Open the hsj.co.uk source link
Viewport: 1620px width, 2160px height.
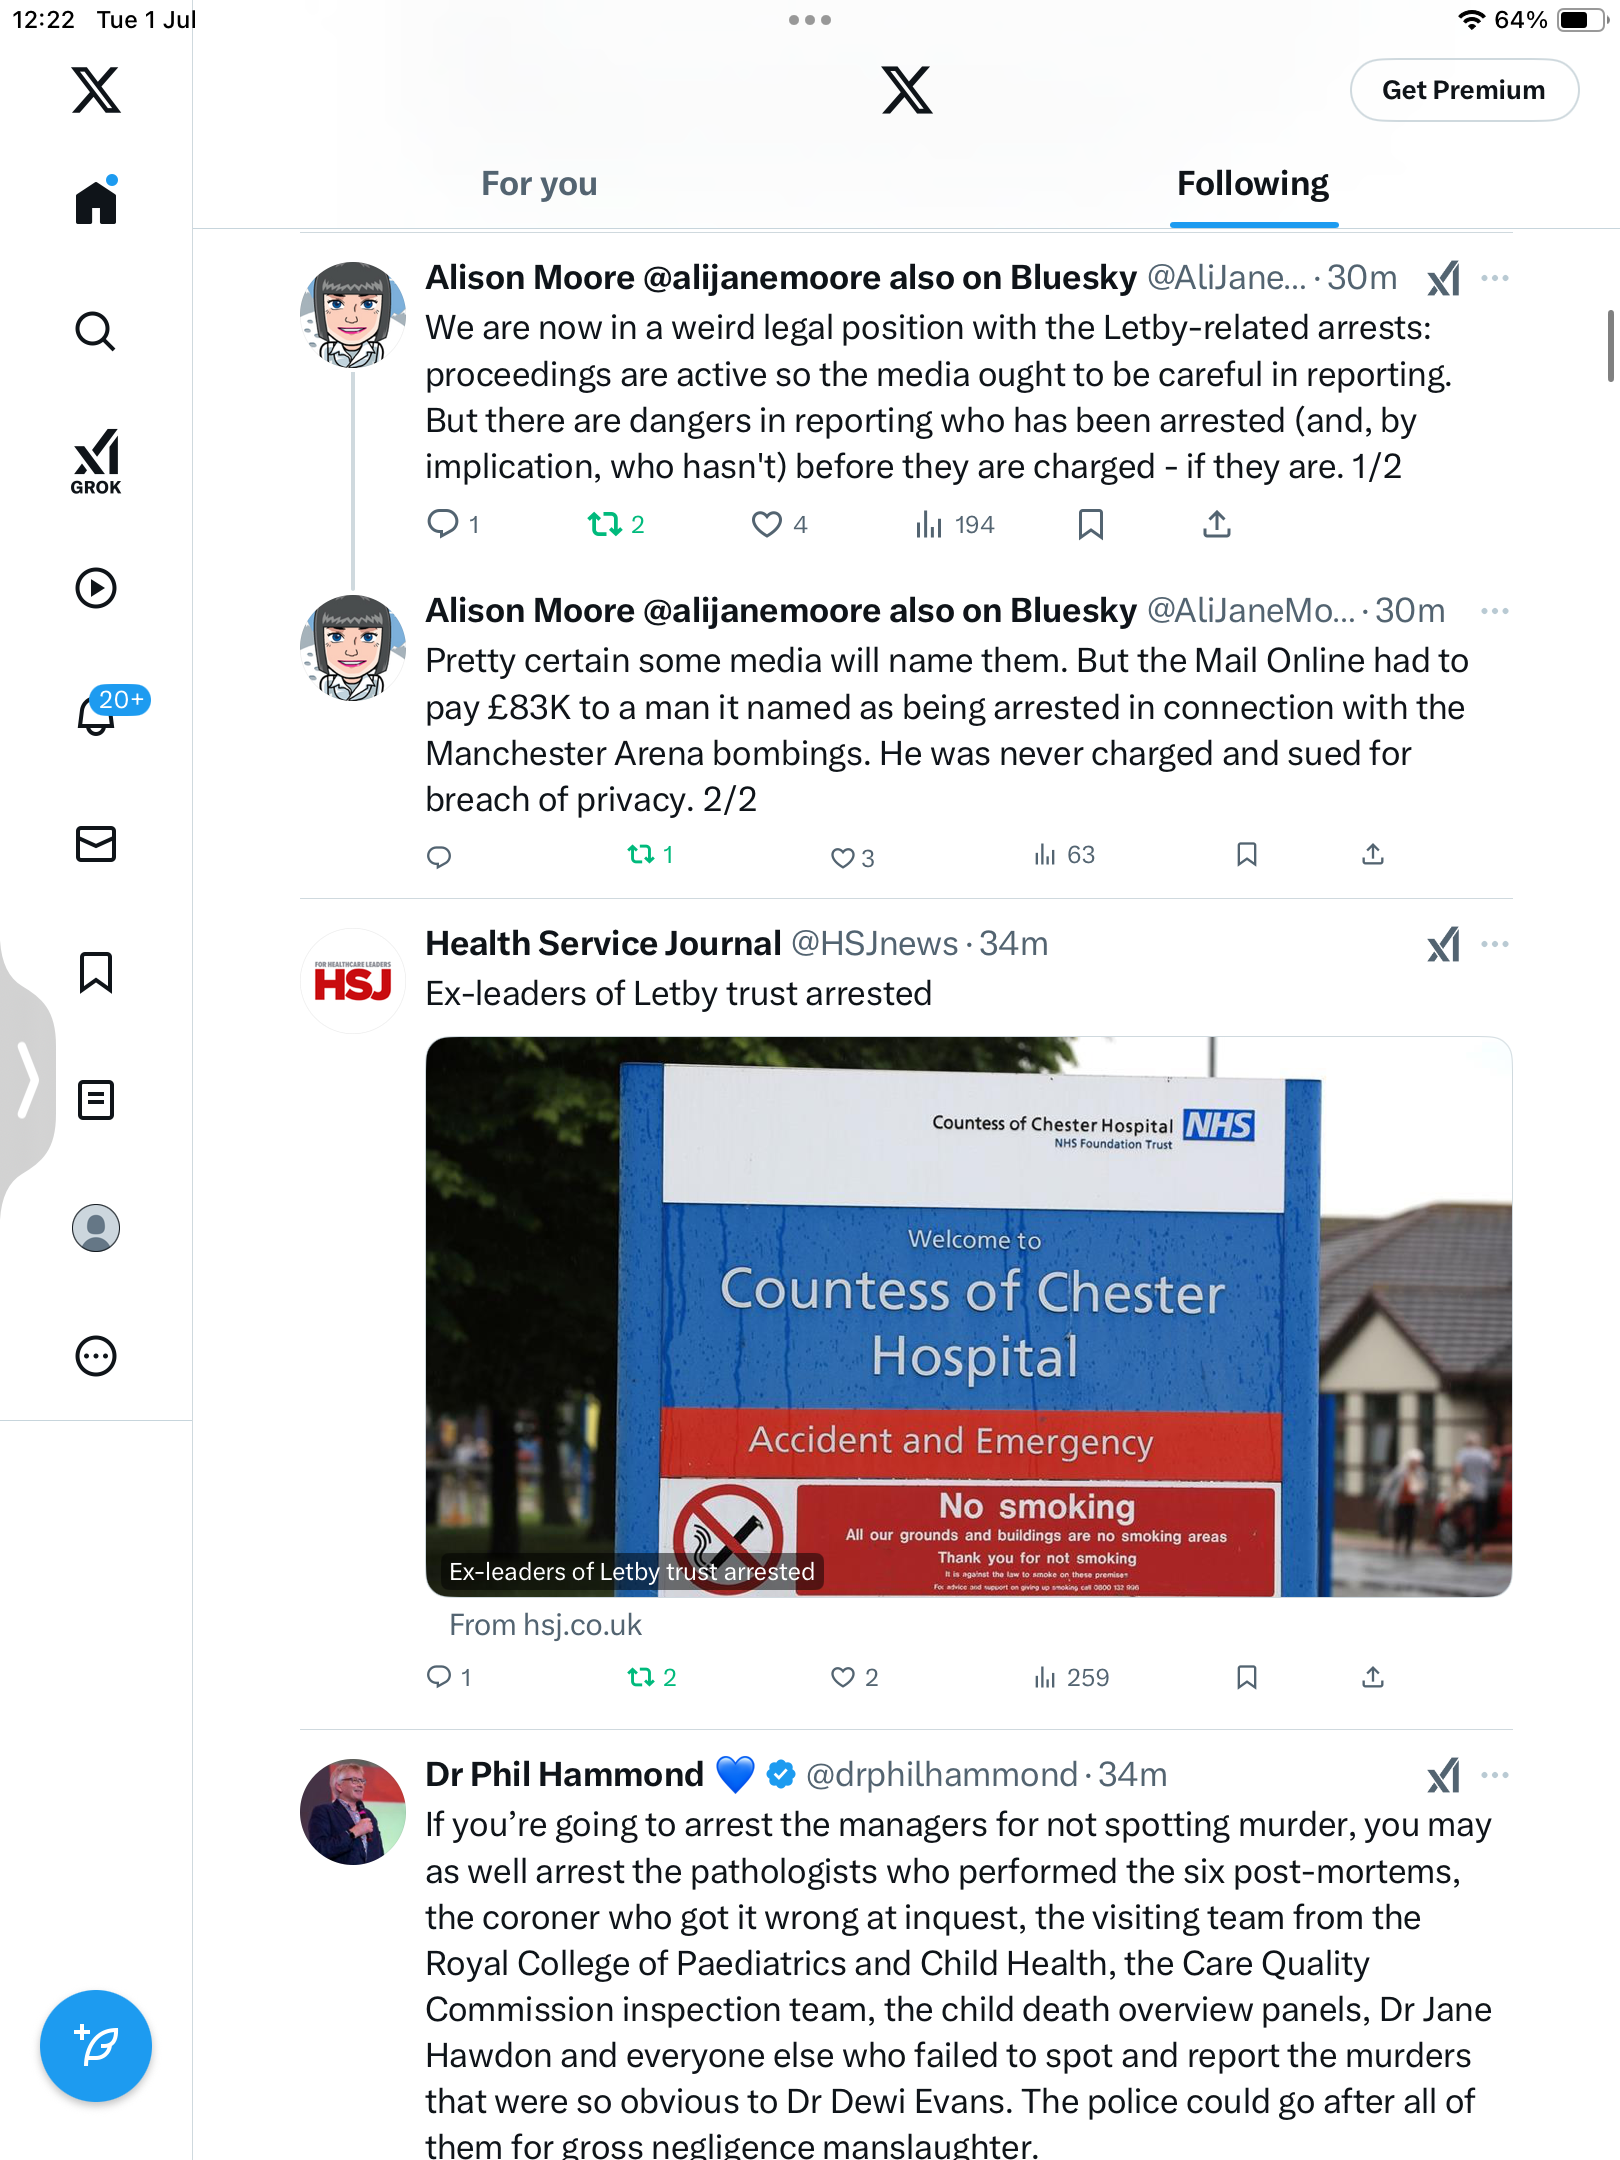coord(545,1625)
